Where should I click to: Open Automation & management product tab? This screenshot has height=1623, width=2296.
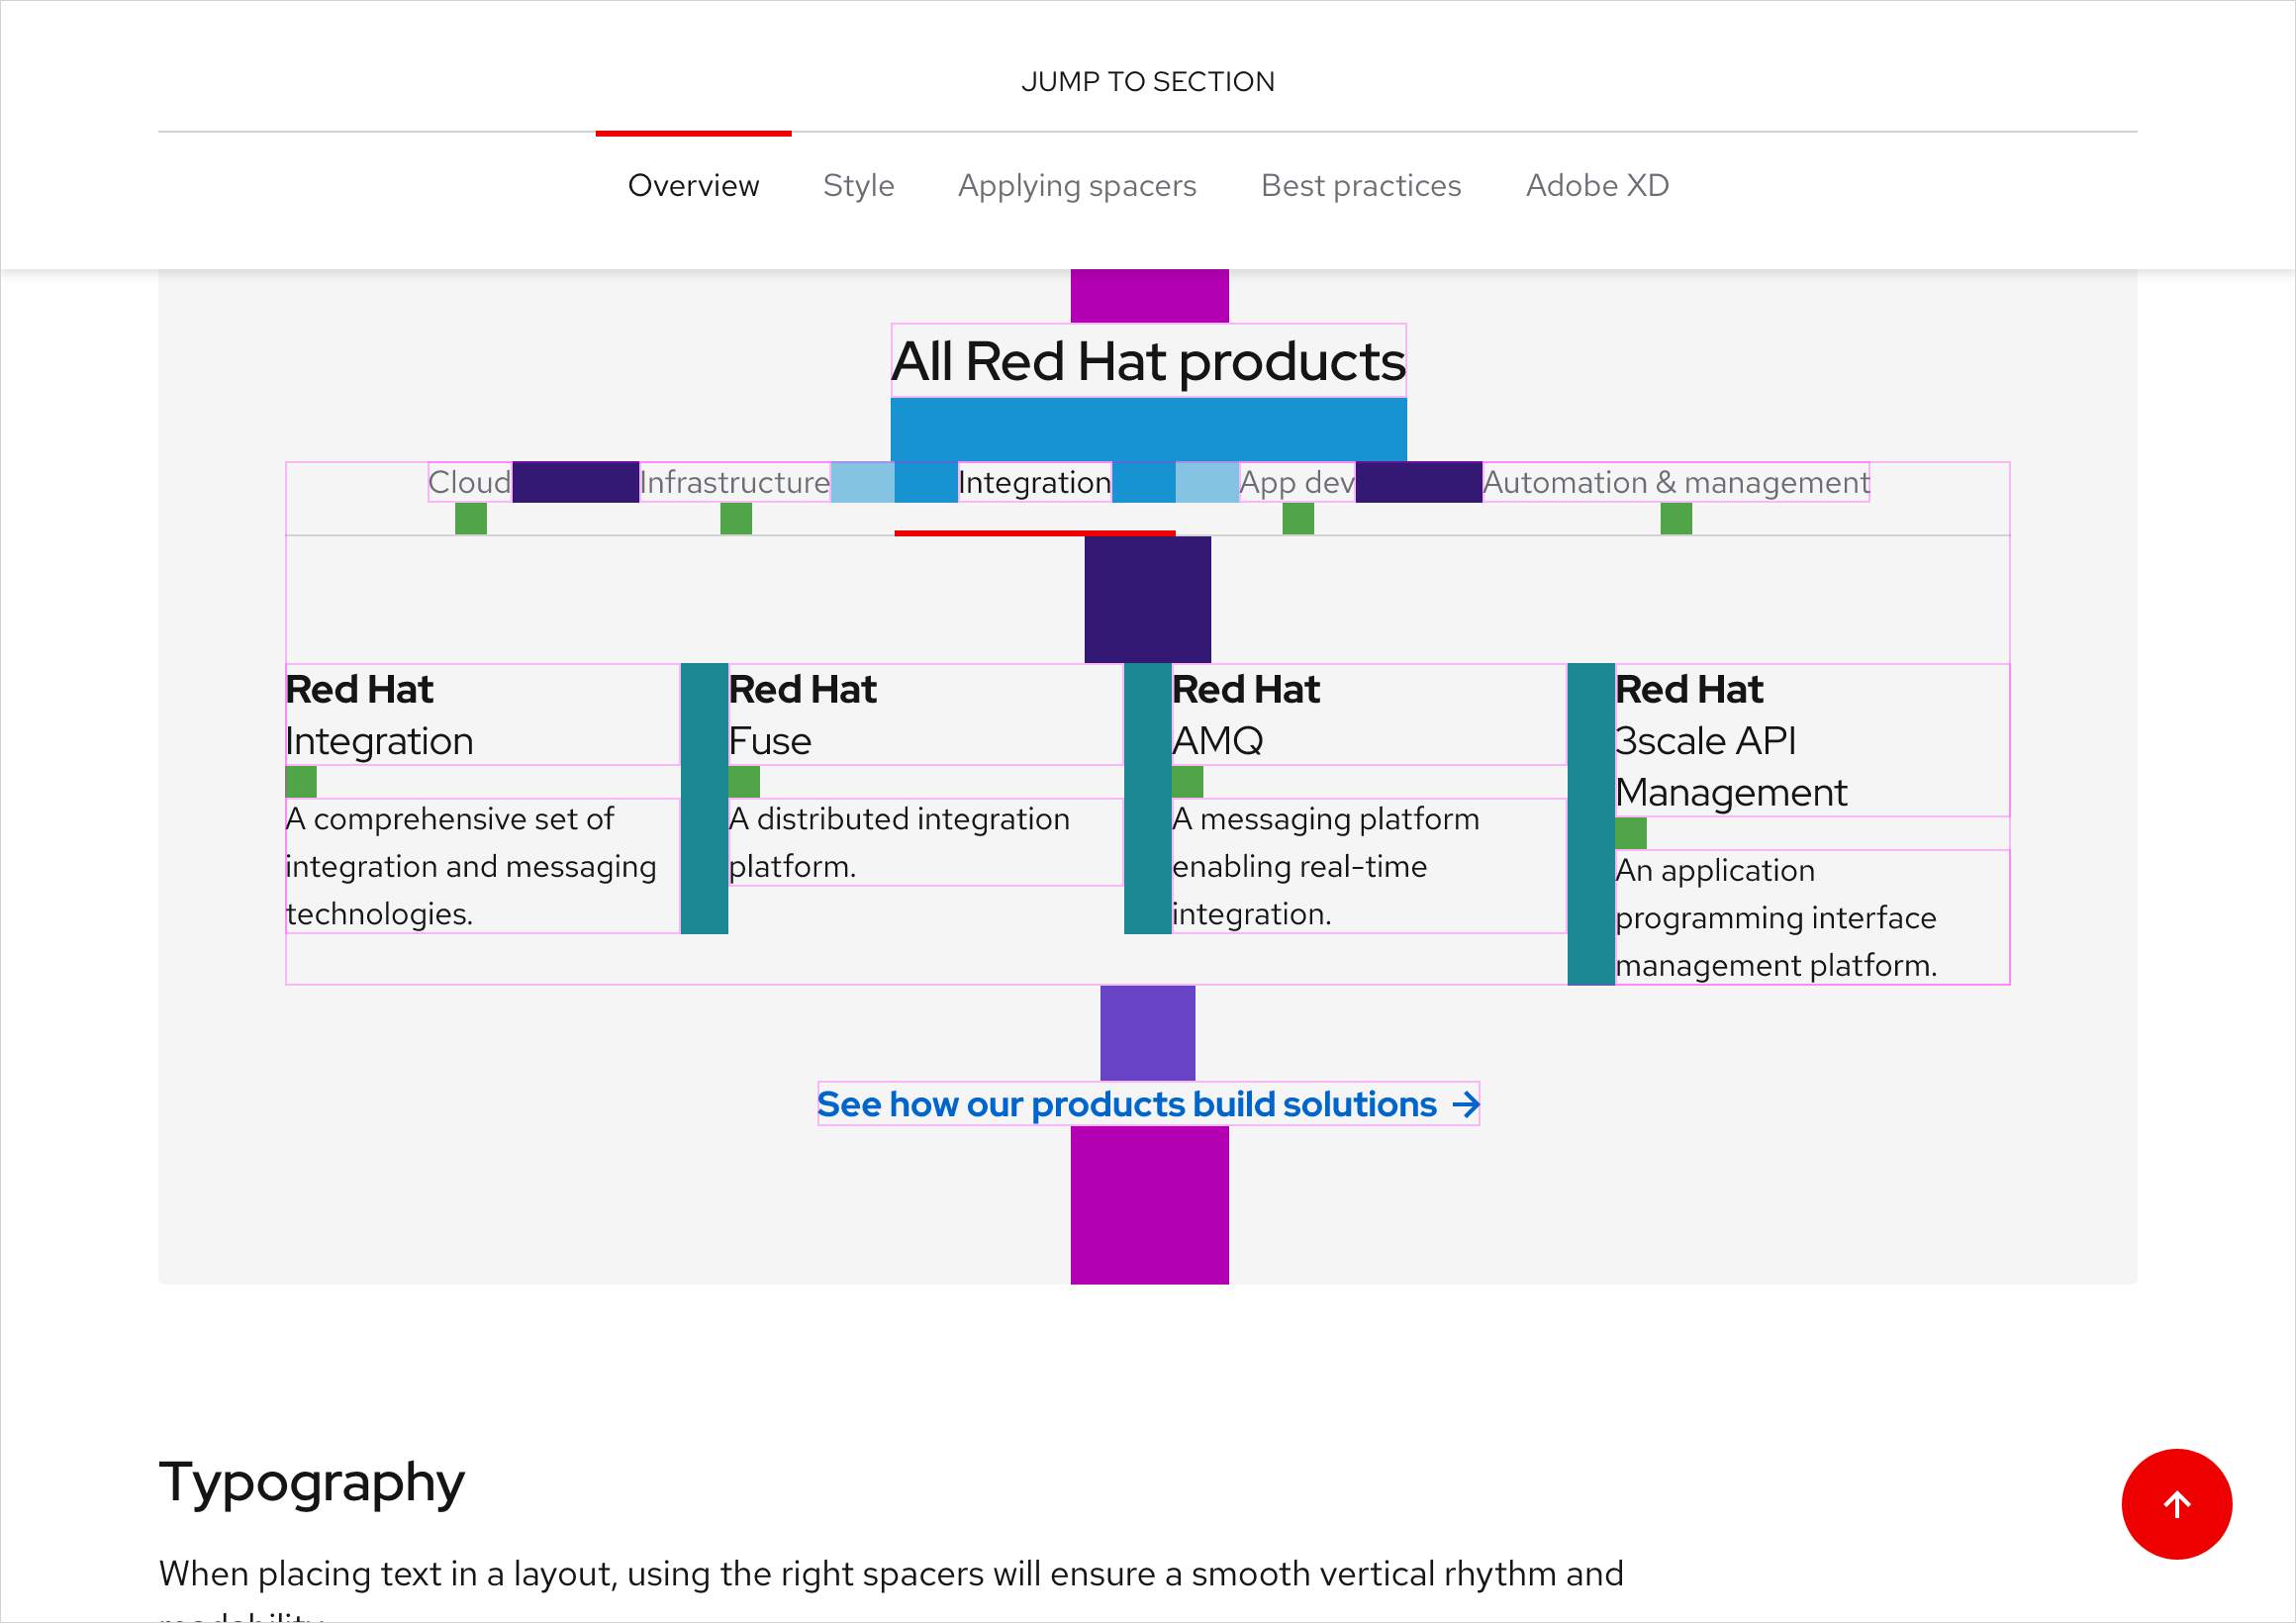[x=1675, y=483]
